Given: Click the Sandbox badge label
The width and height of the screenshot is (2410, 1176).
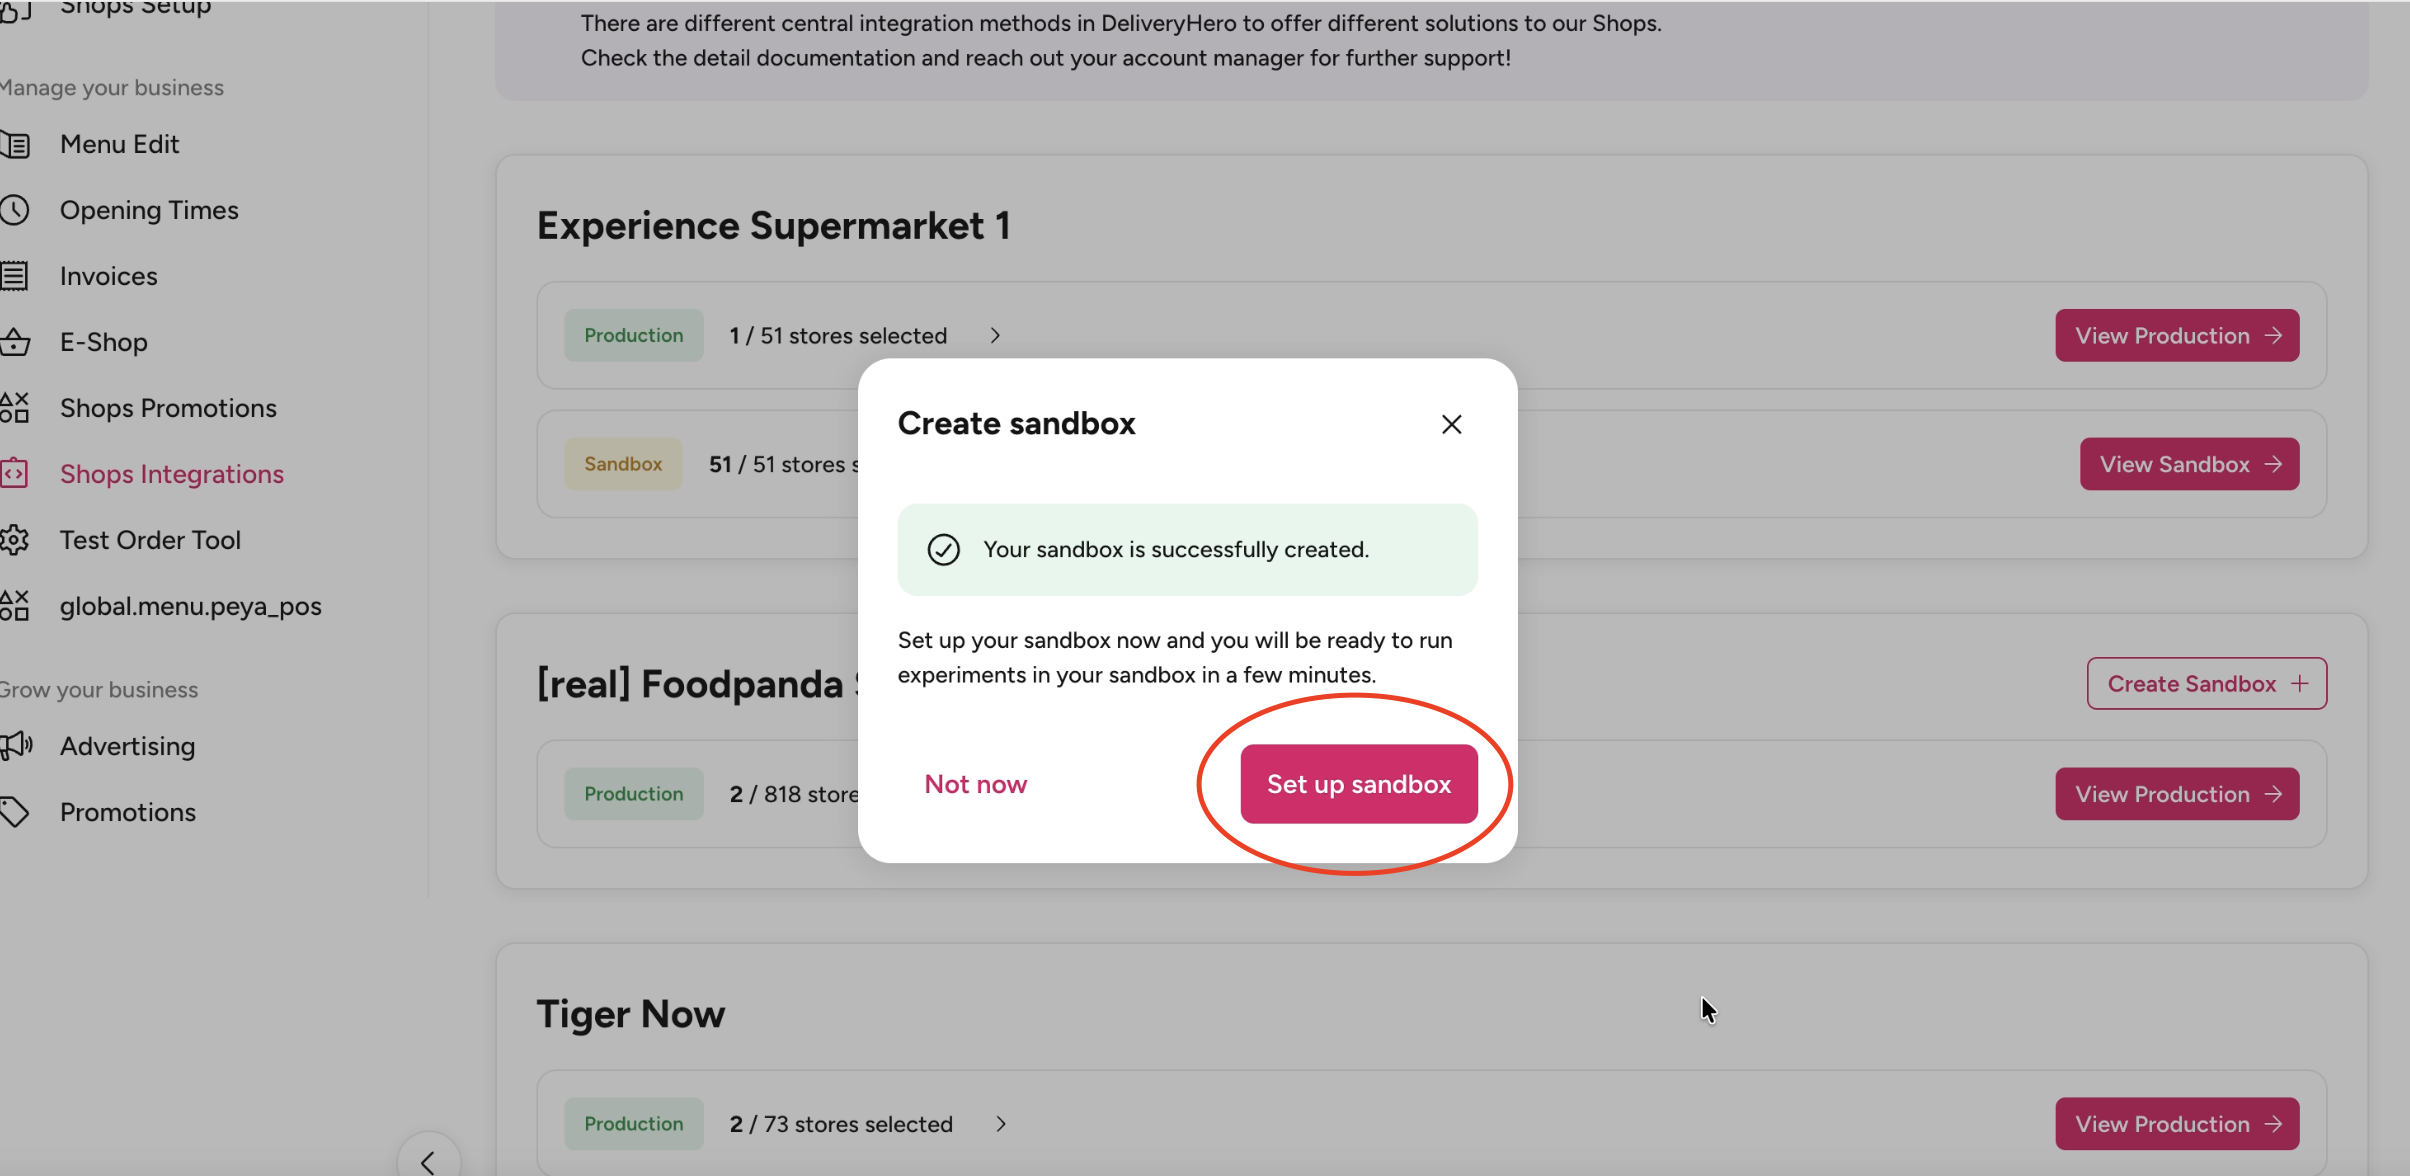Looking at the screenshot, I should tap(623, 464).
